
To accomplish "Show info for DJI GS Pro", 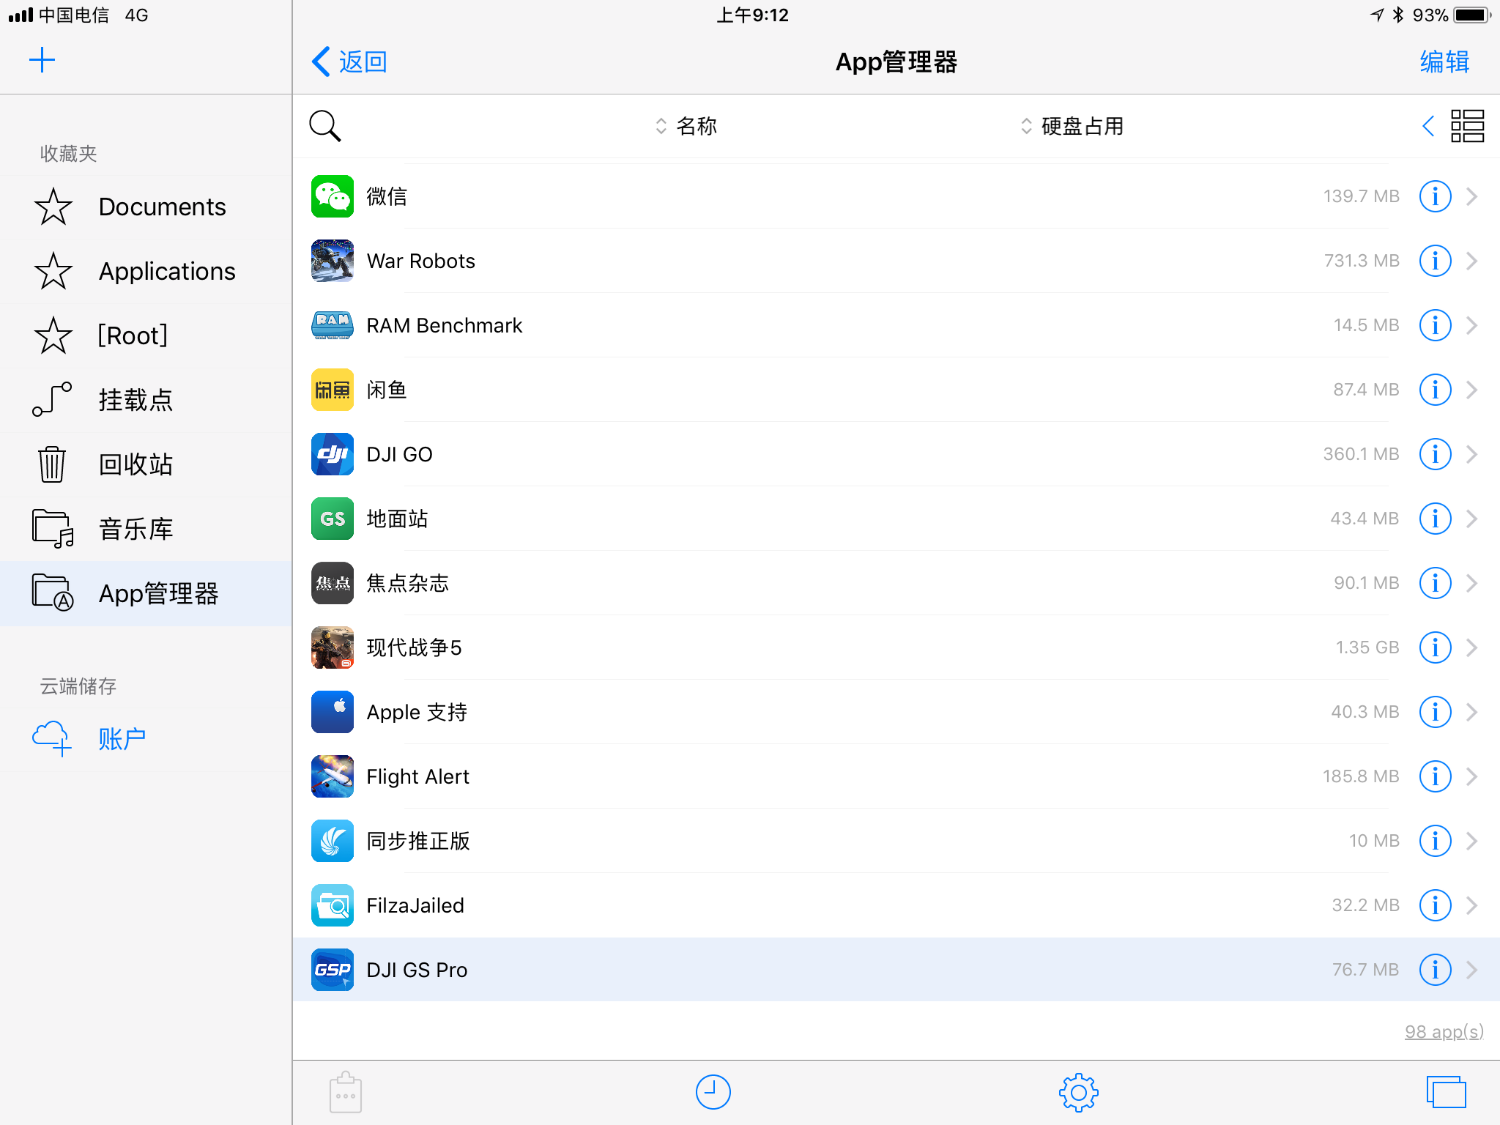I will tap(1435, 970).
